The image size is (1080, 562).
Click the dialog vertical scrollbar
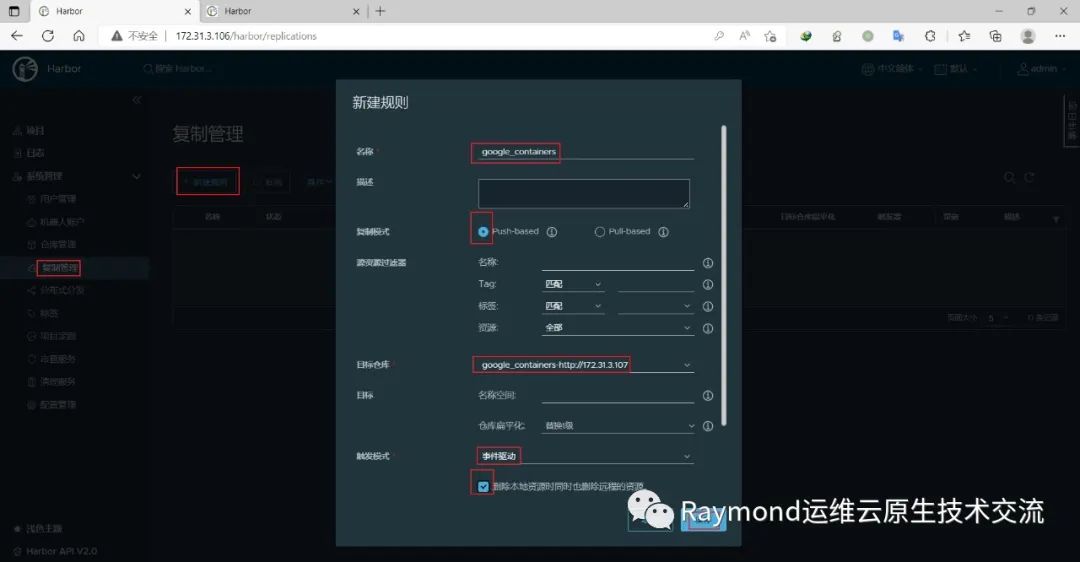[x=723, y=275]
